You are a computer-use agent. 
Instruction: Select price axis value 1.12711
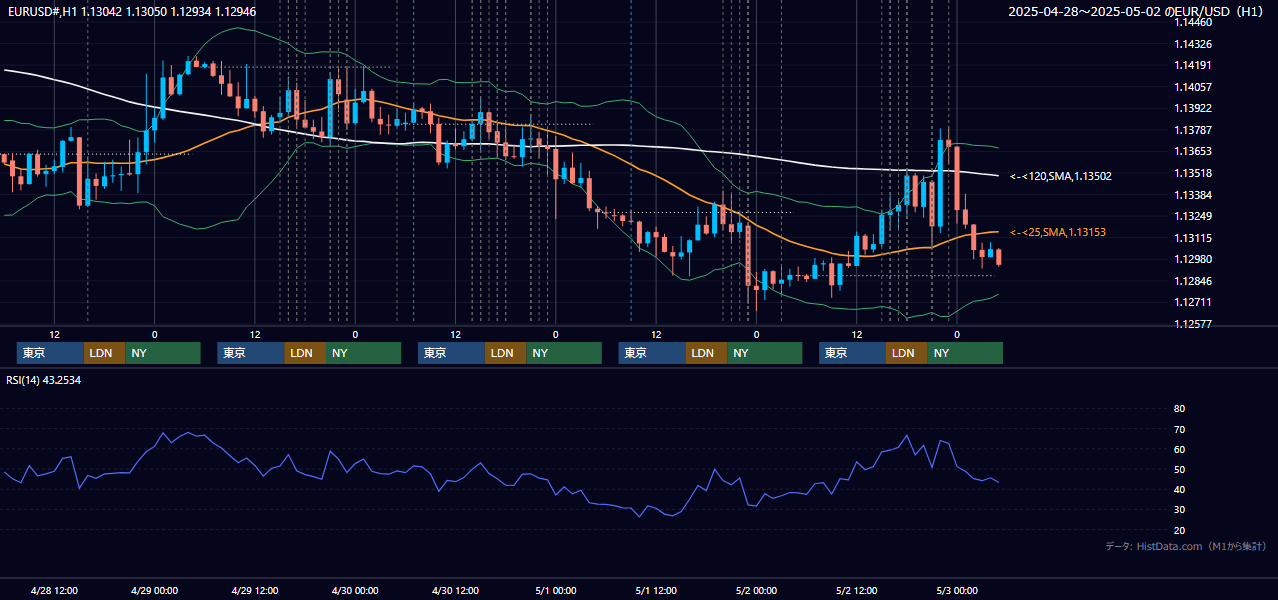point(1193,302)
